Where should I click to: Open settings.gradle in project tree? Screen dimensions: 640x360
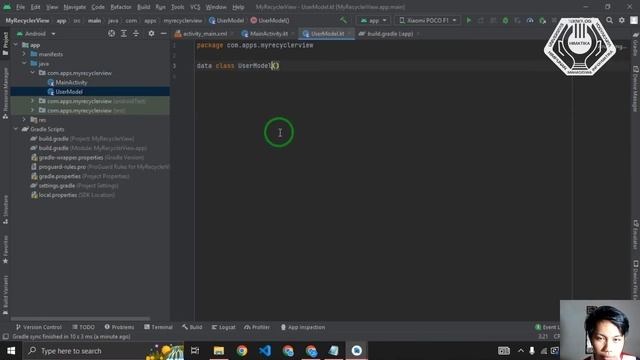click(x=75, y=186)
